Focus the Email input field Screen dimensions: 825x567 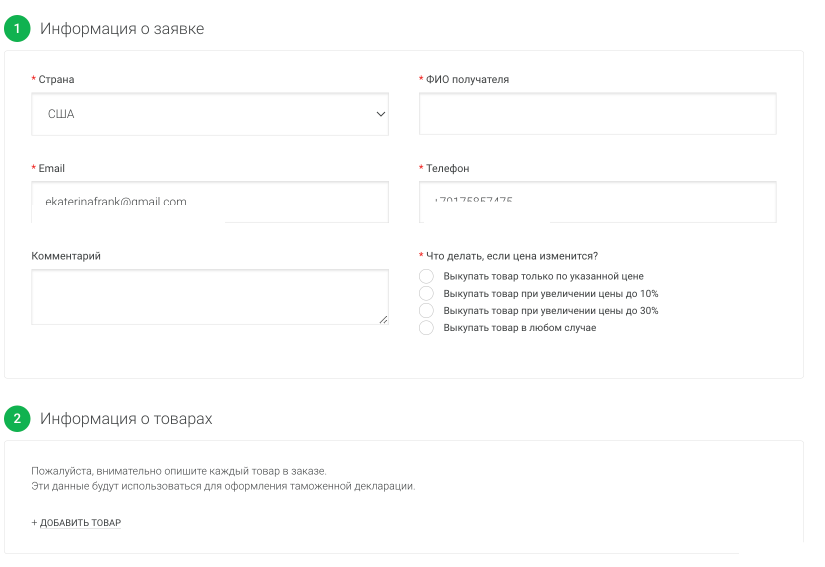[x=210, y=202]
